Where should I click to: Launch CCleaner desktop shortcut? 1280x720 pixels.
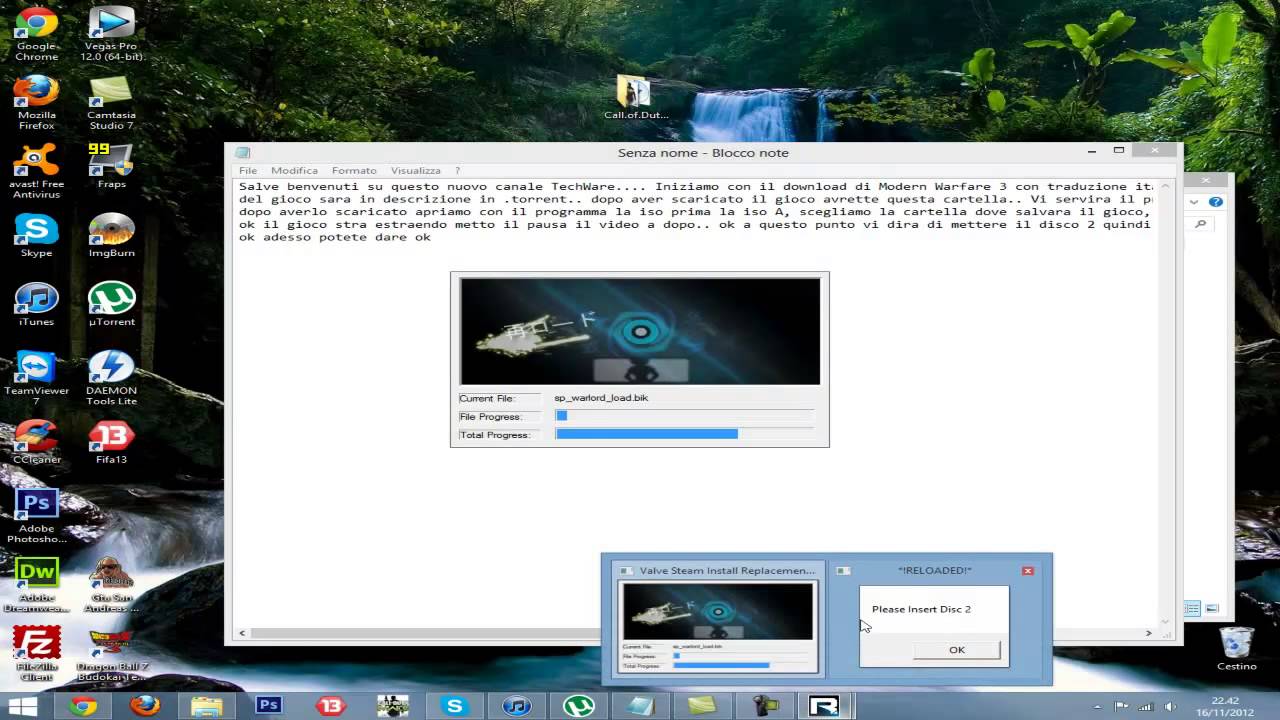36,442
